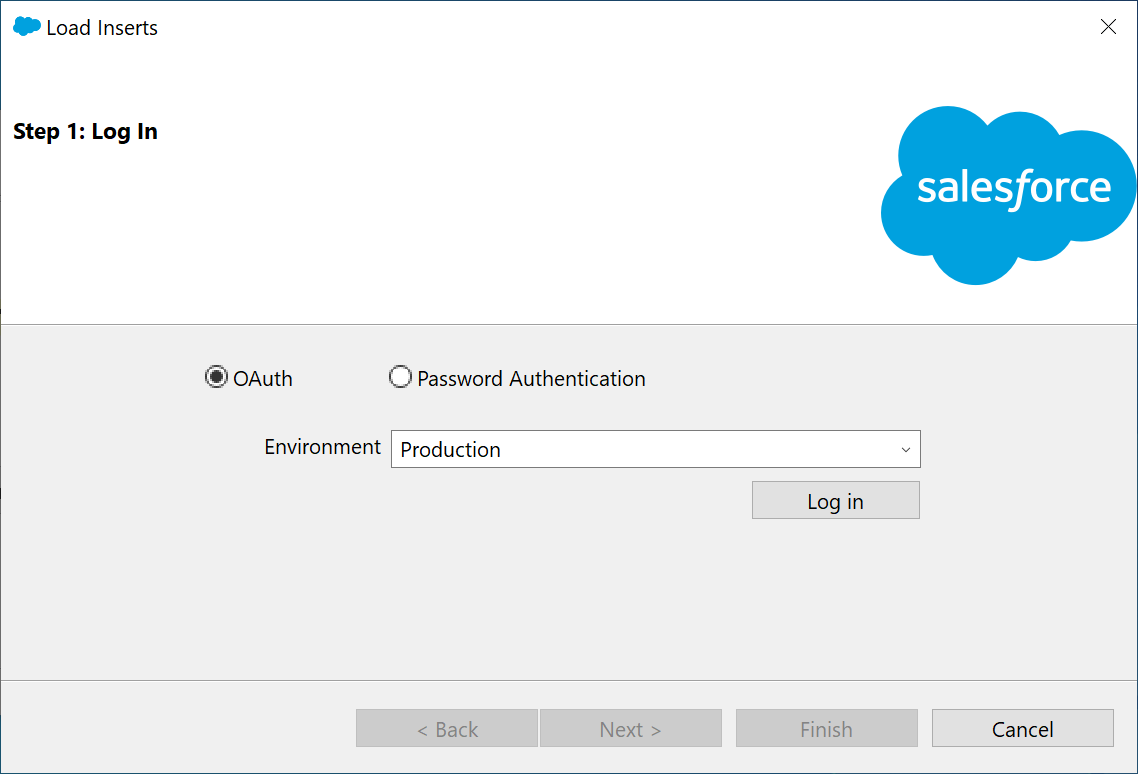This screenshot has height=774, width=1138.
Task: Click the Production value in Environment field
Action: (451, 450)
